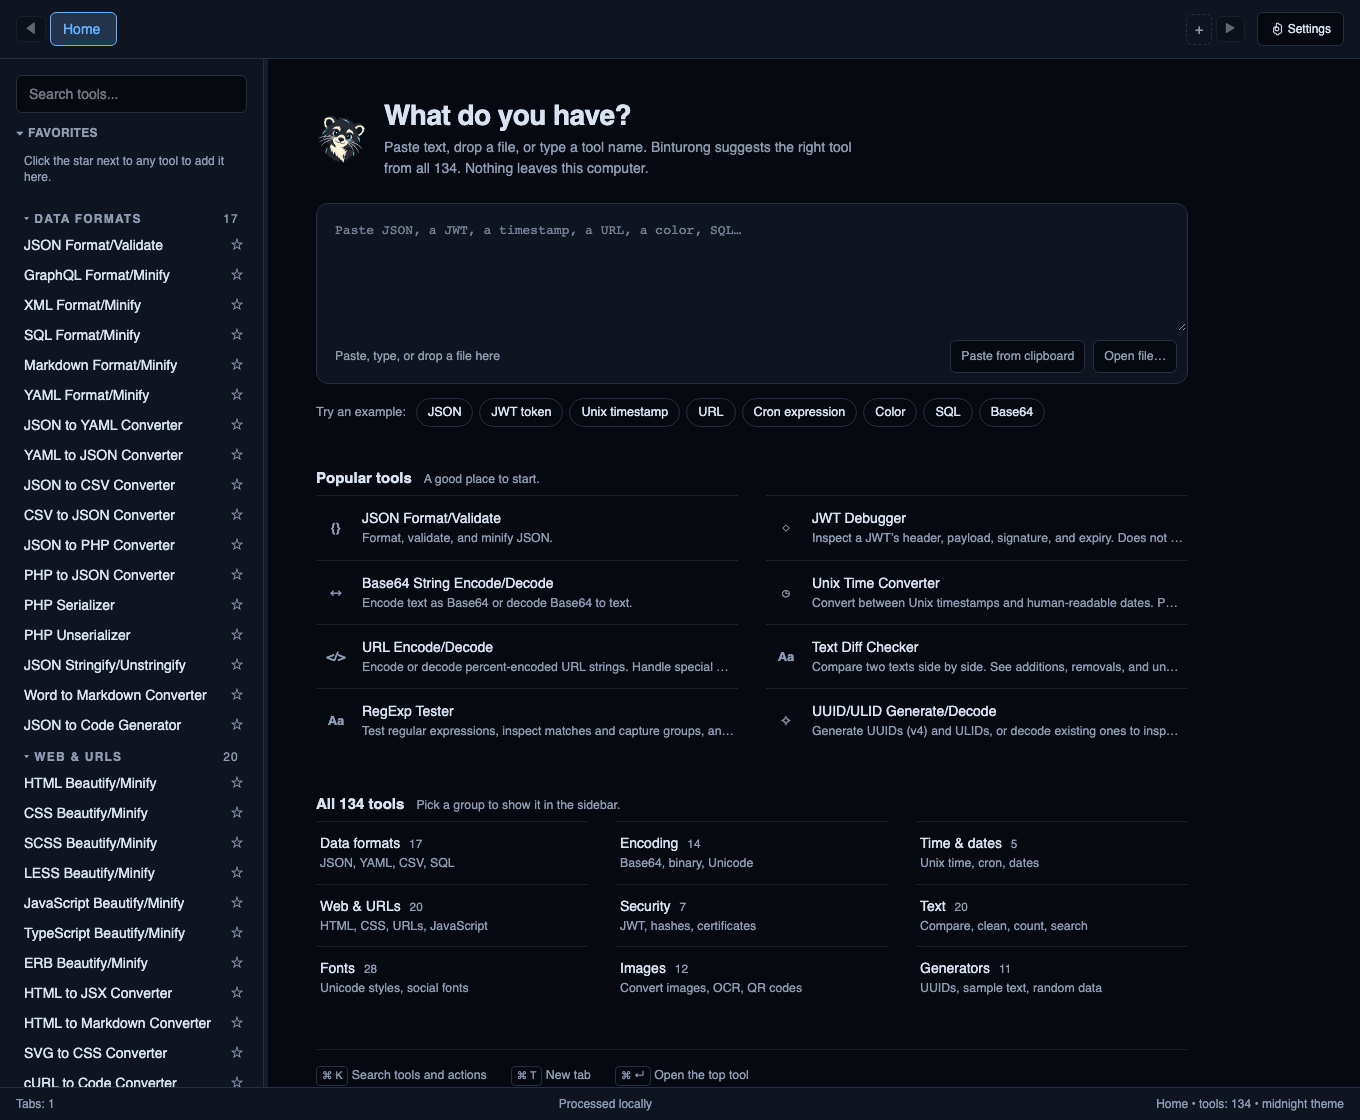Open Base64 String Encode/Decode arrows icon
Viewport: 1360px width, 1120px height.
tap(336, 593)
